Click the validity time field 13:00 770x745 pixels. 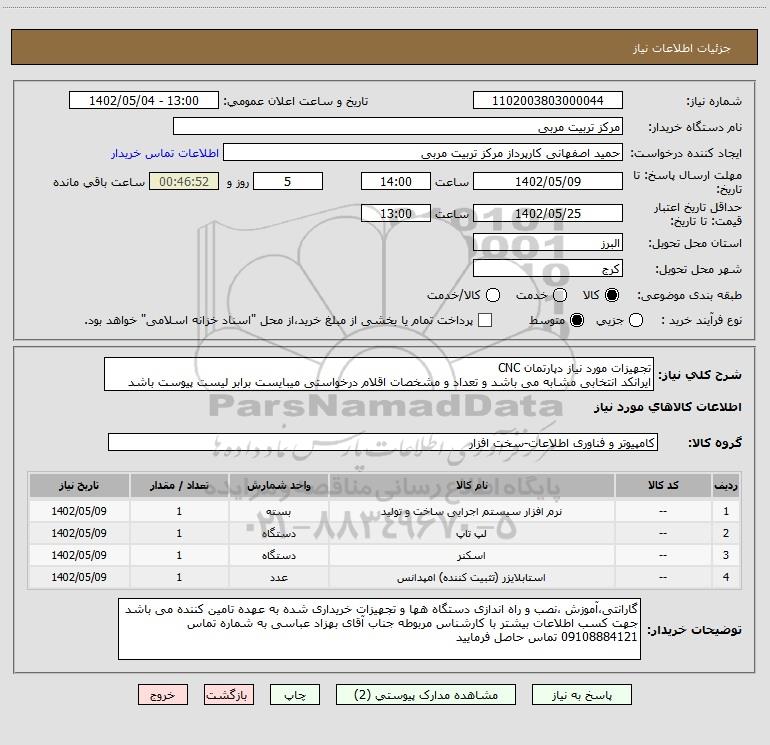click(x=396, y=213)
